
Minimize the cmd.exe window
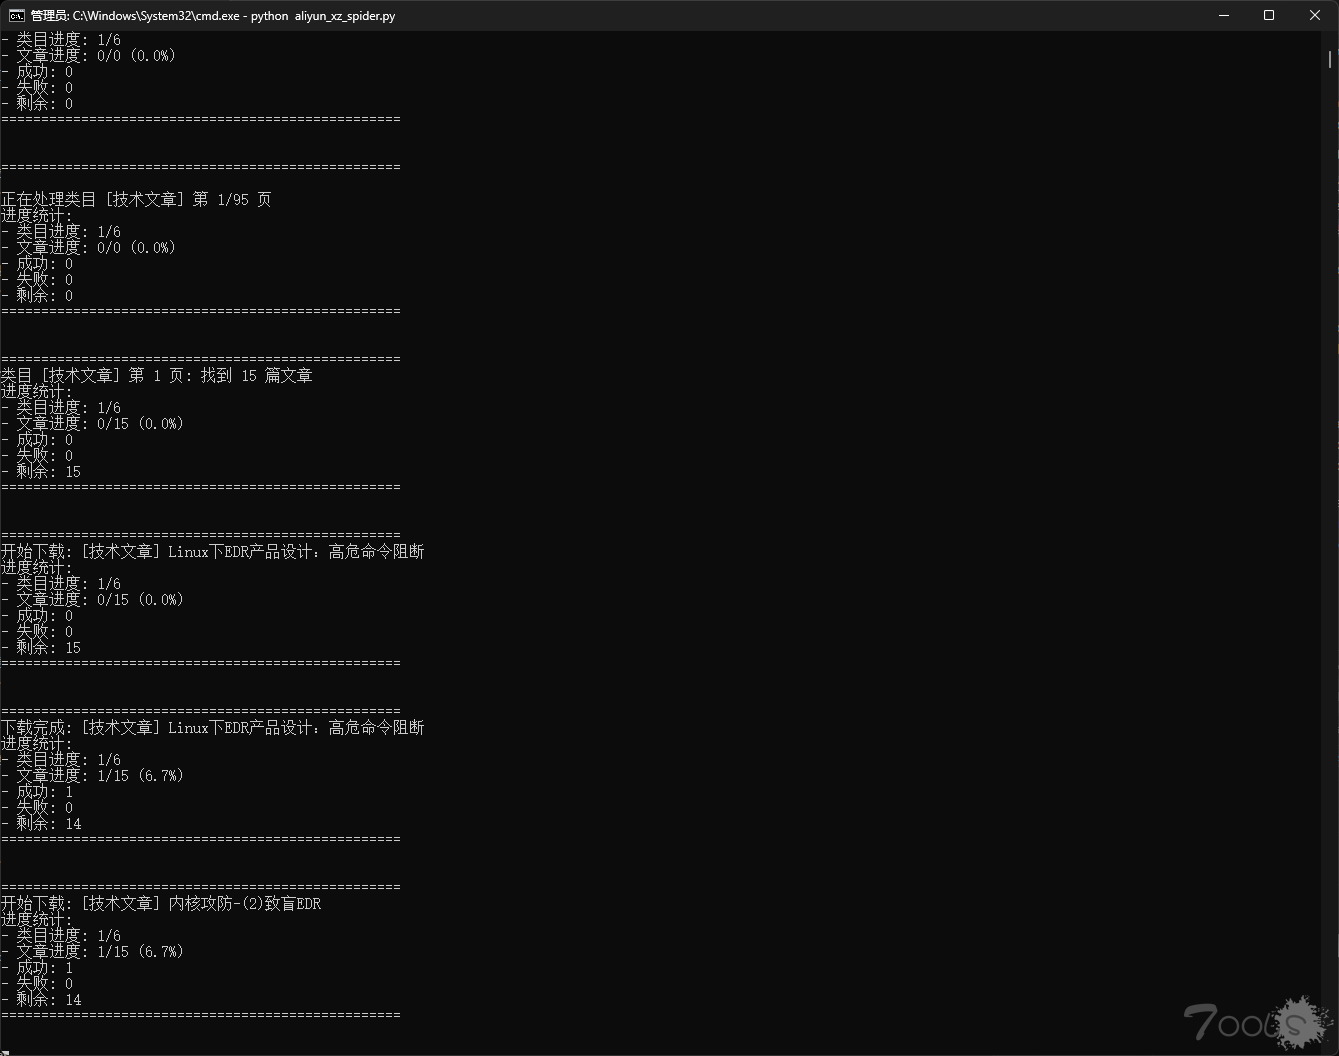[1224, 15]
